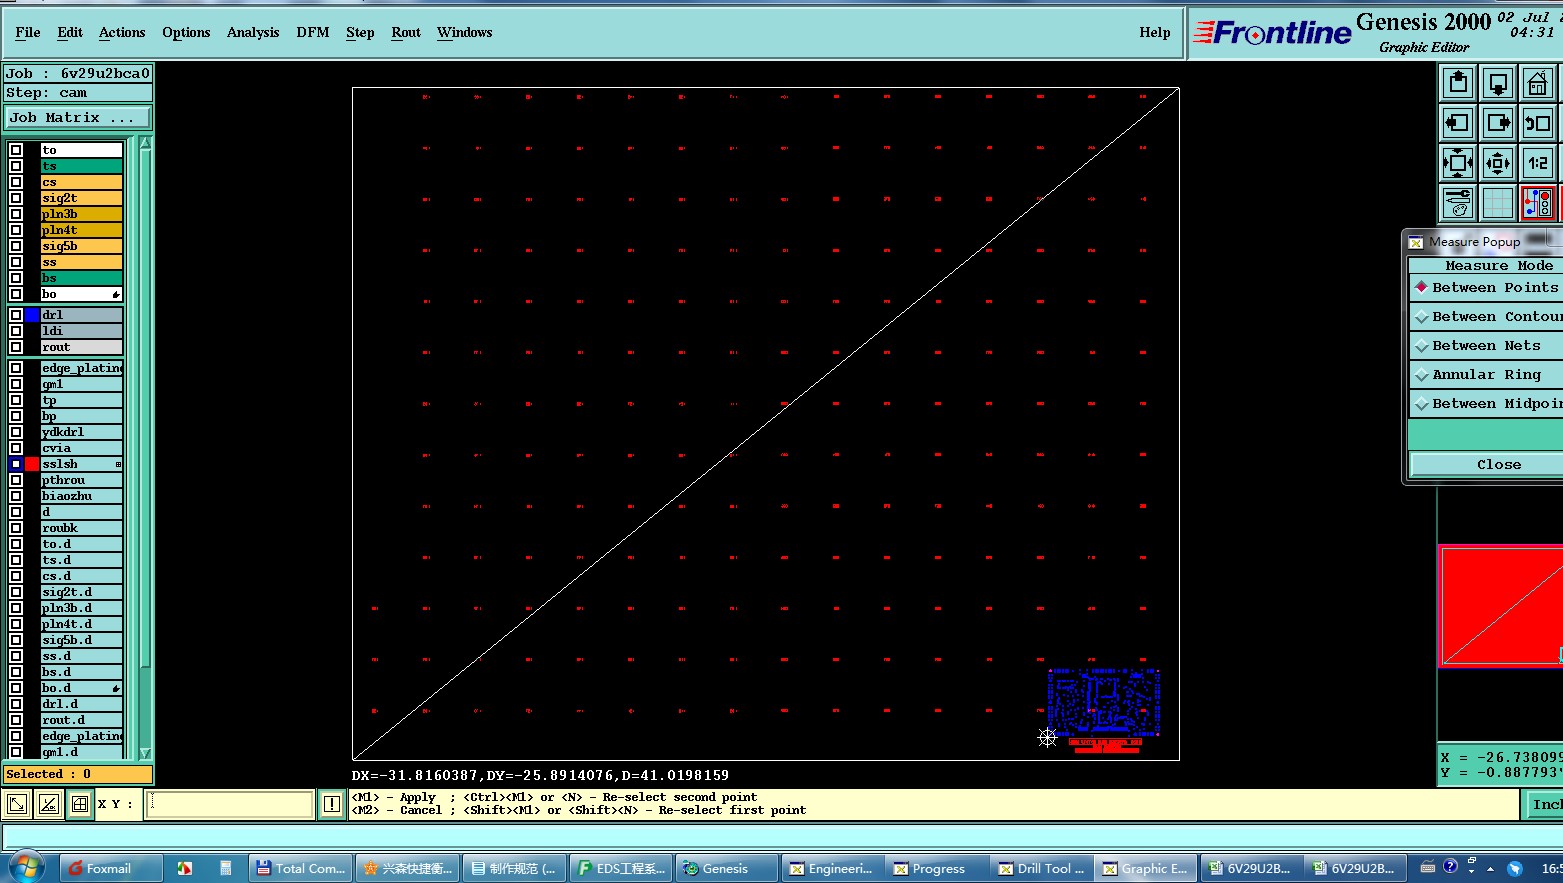The height and width of the screenshot is (883, 1563).
Task: Click the red-highlighted net measure tool icon
Action: 1538,203
